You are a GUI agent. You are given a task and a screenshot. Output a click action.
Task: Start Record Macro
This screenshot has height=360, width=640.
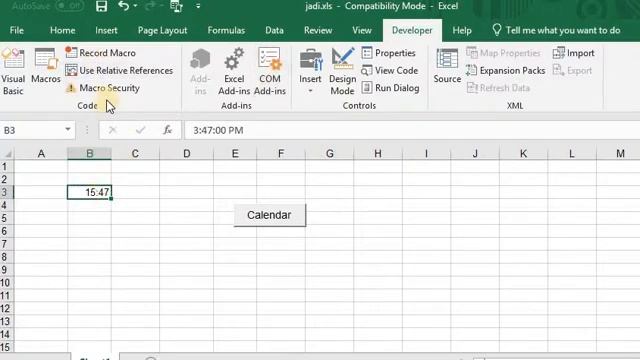[100, 53]
